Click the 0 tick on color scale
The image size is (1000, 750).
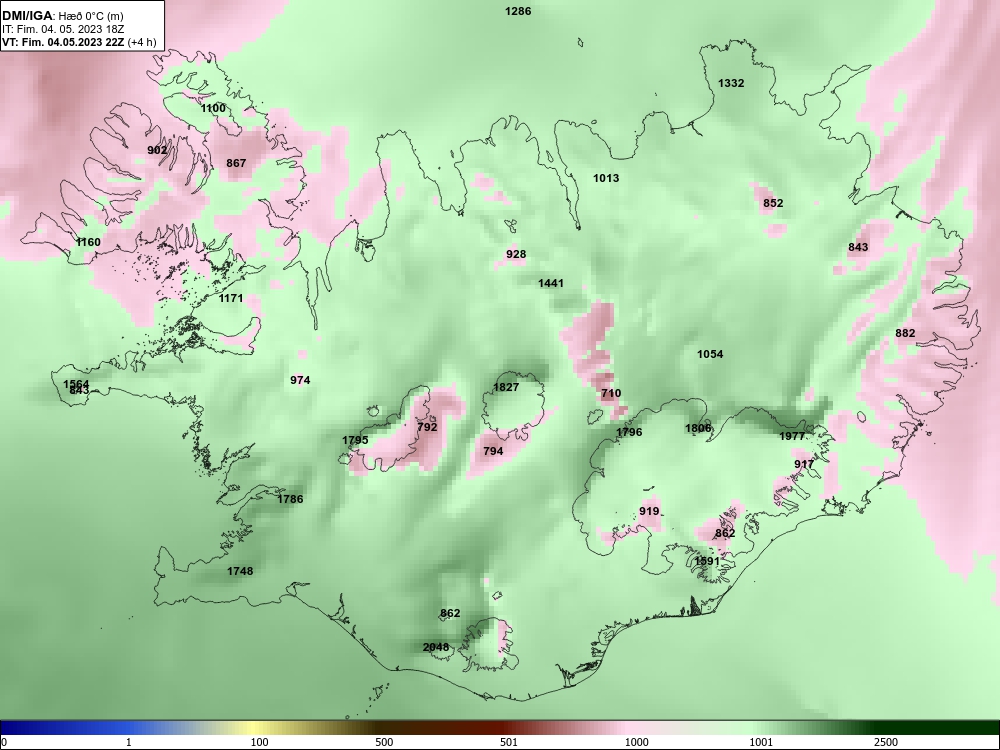coord(4,742)
